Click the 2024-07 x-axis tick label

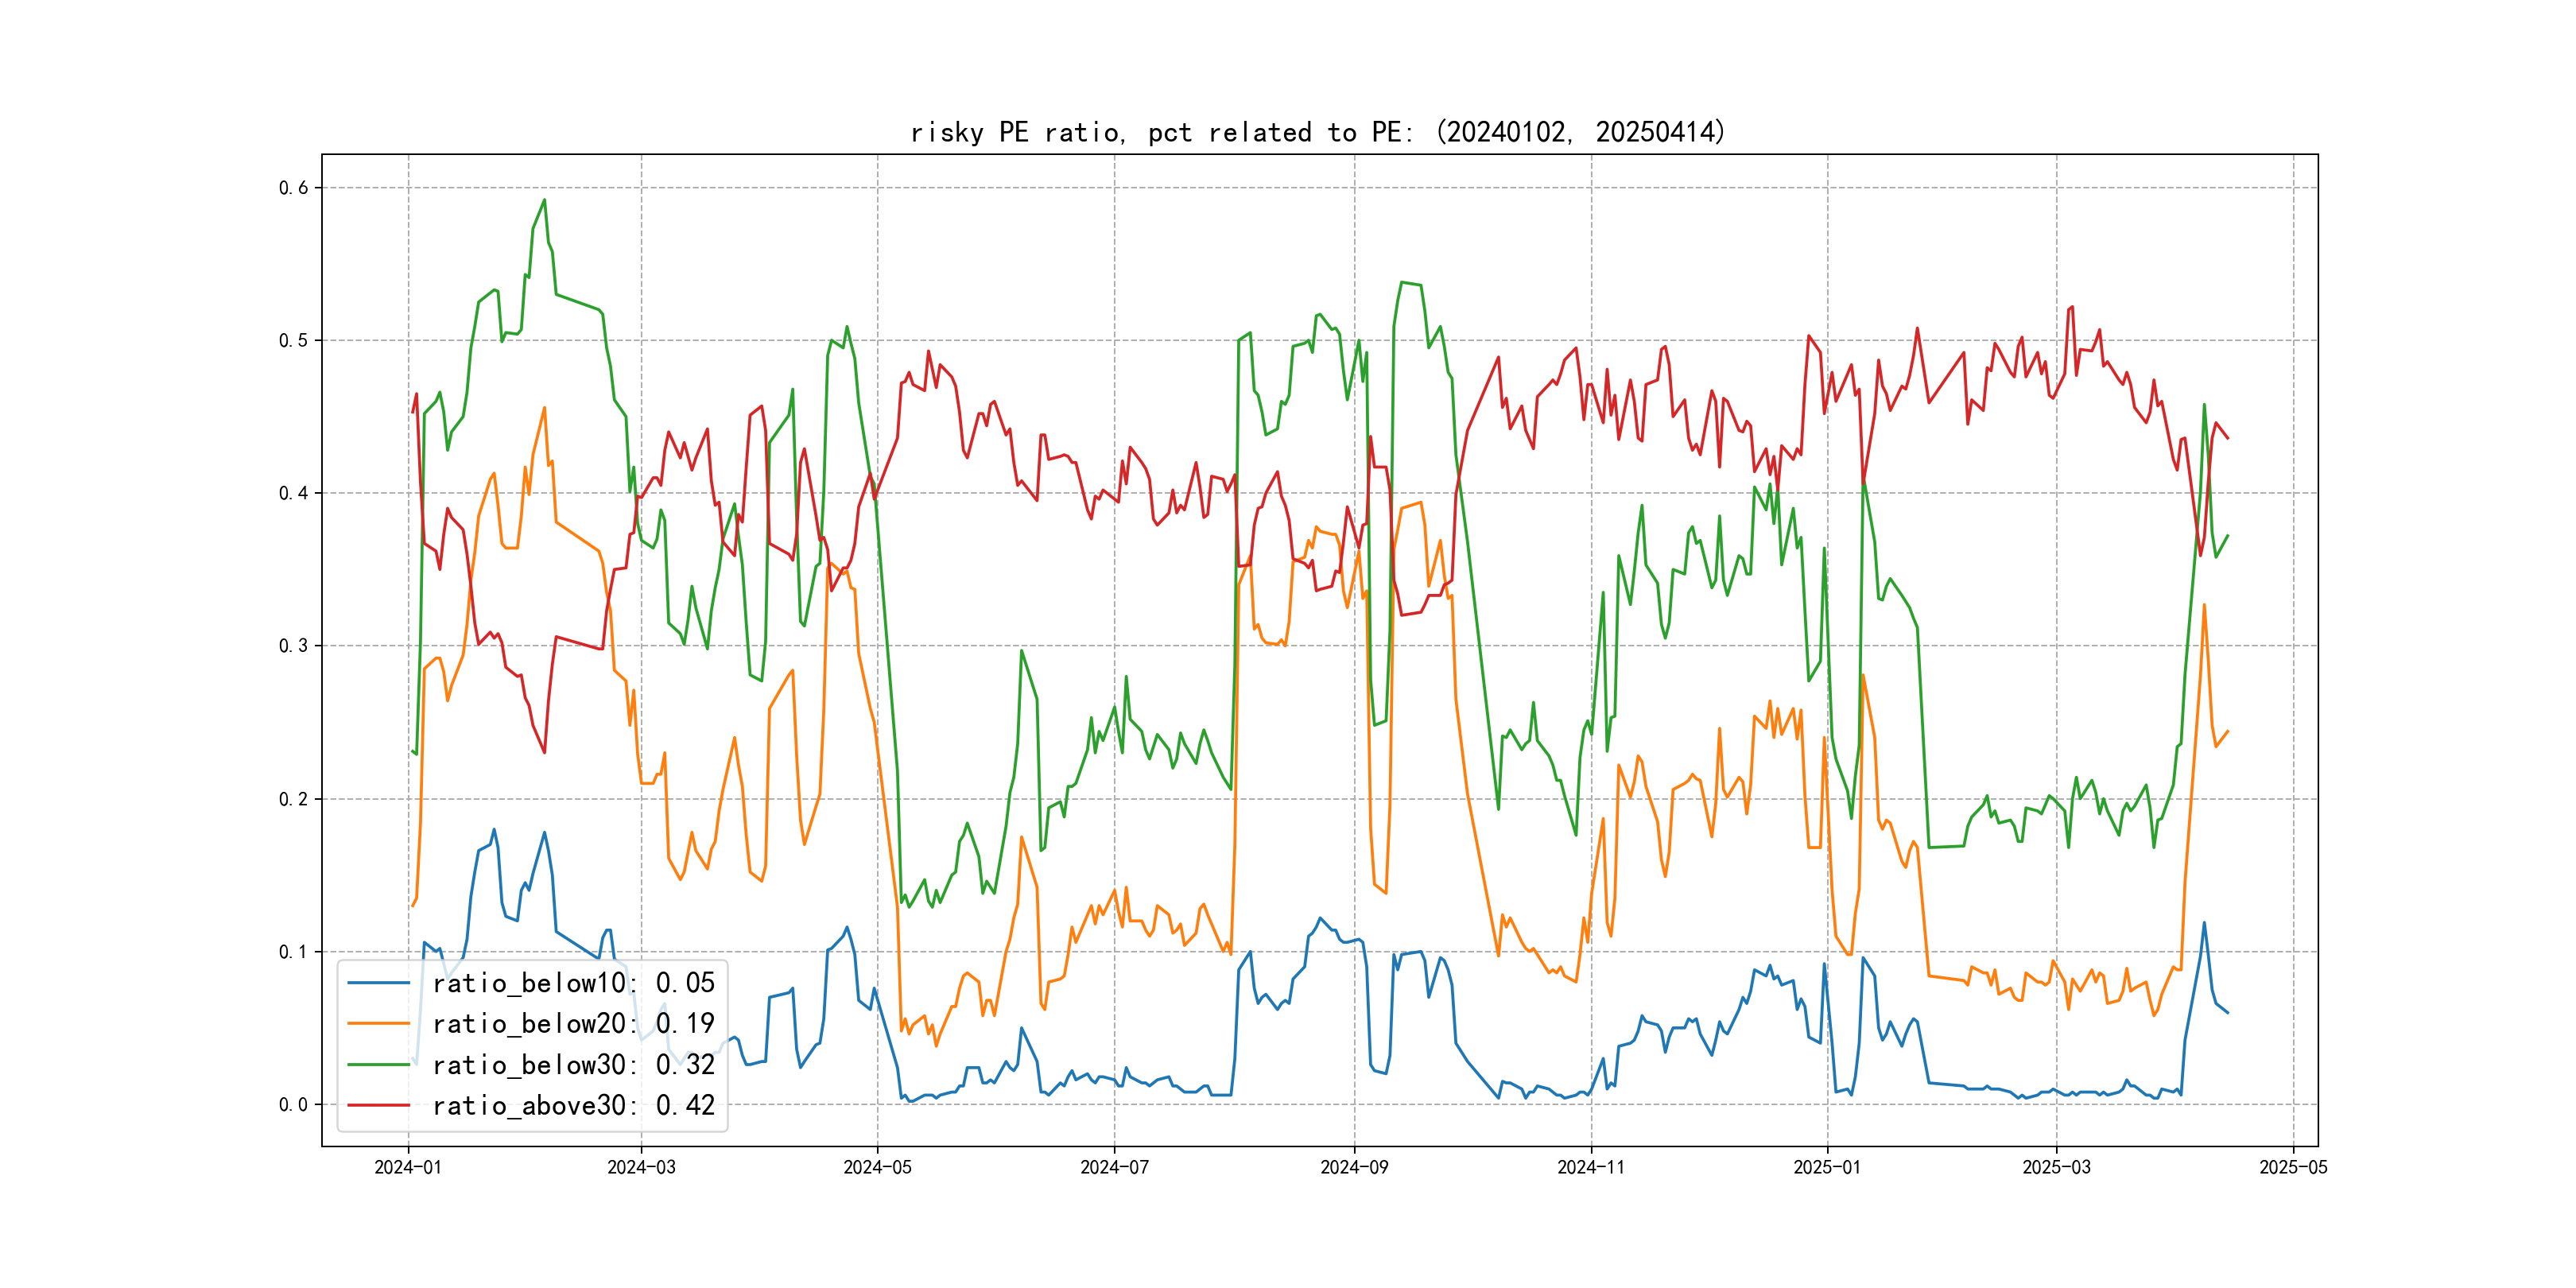click(1114, 1167)
